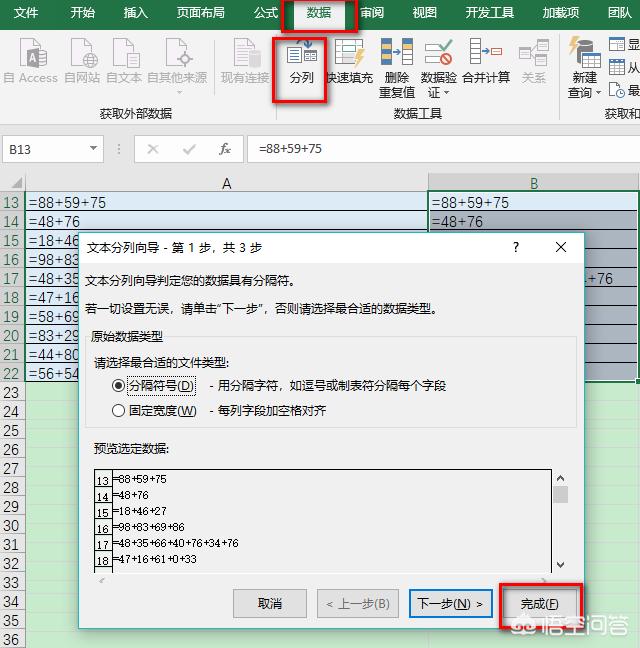This screenshot has height=648, width=640.
Task: Click the formula bar input field
Action: 443,149
